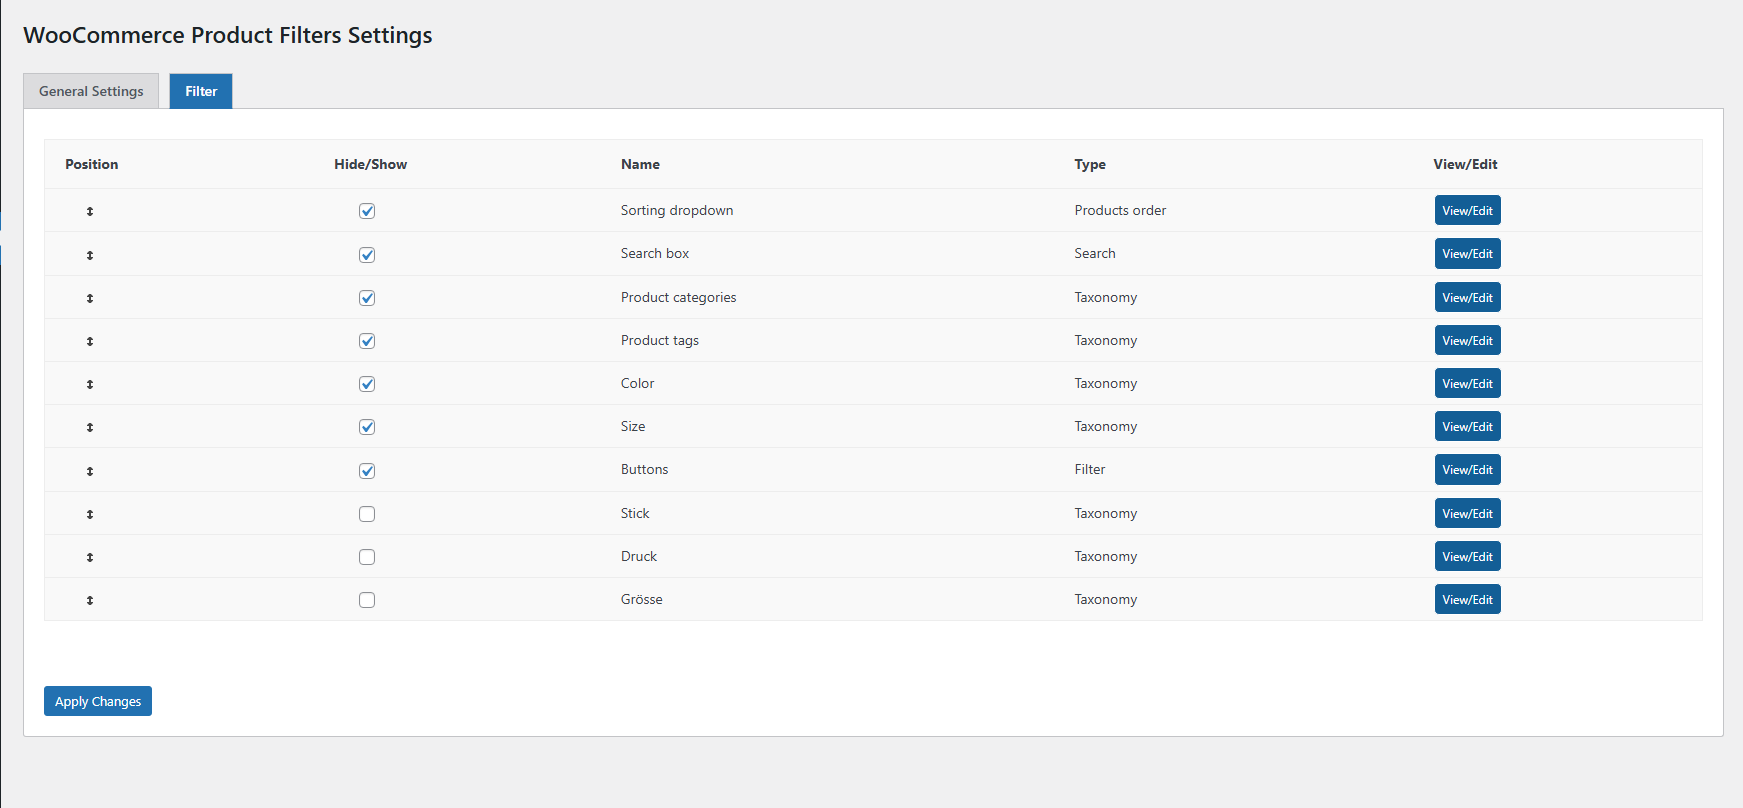The width and height of the screenshot is (1743, 808).
Task: Click the page title WooCommerce Product Filters Settings
Action: pyautogui.click(x=228, y=35)
